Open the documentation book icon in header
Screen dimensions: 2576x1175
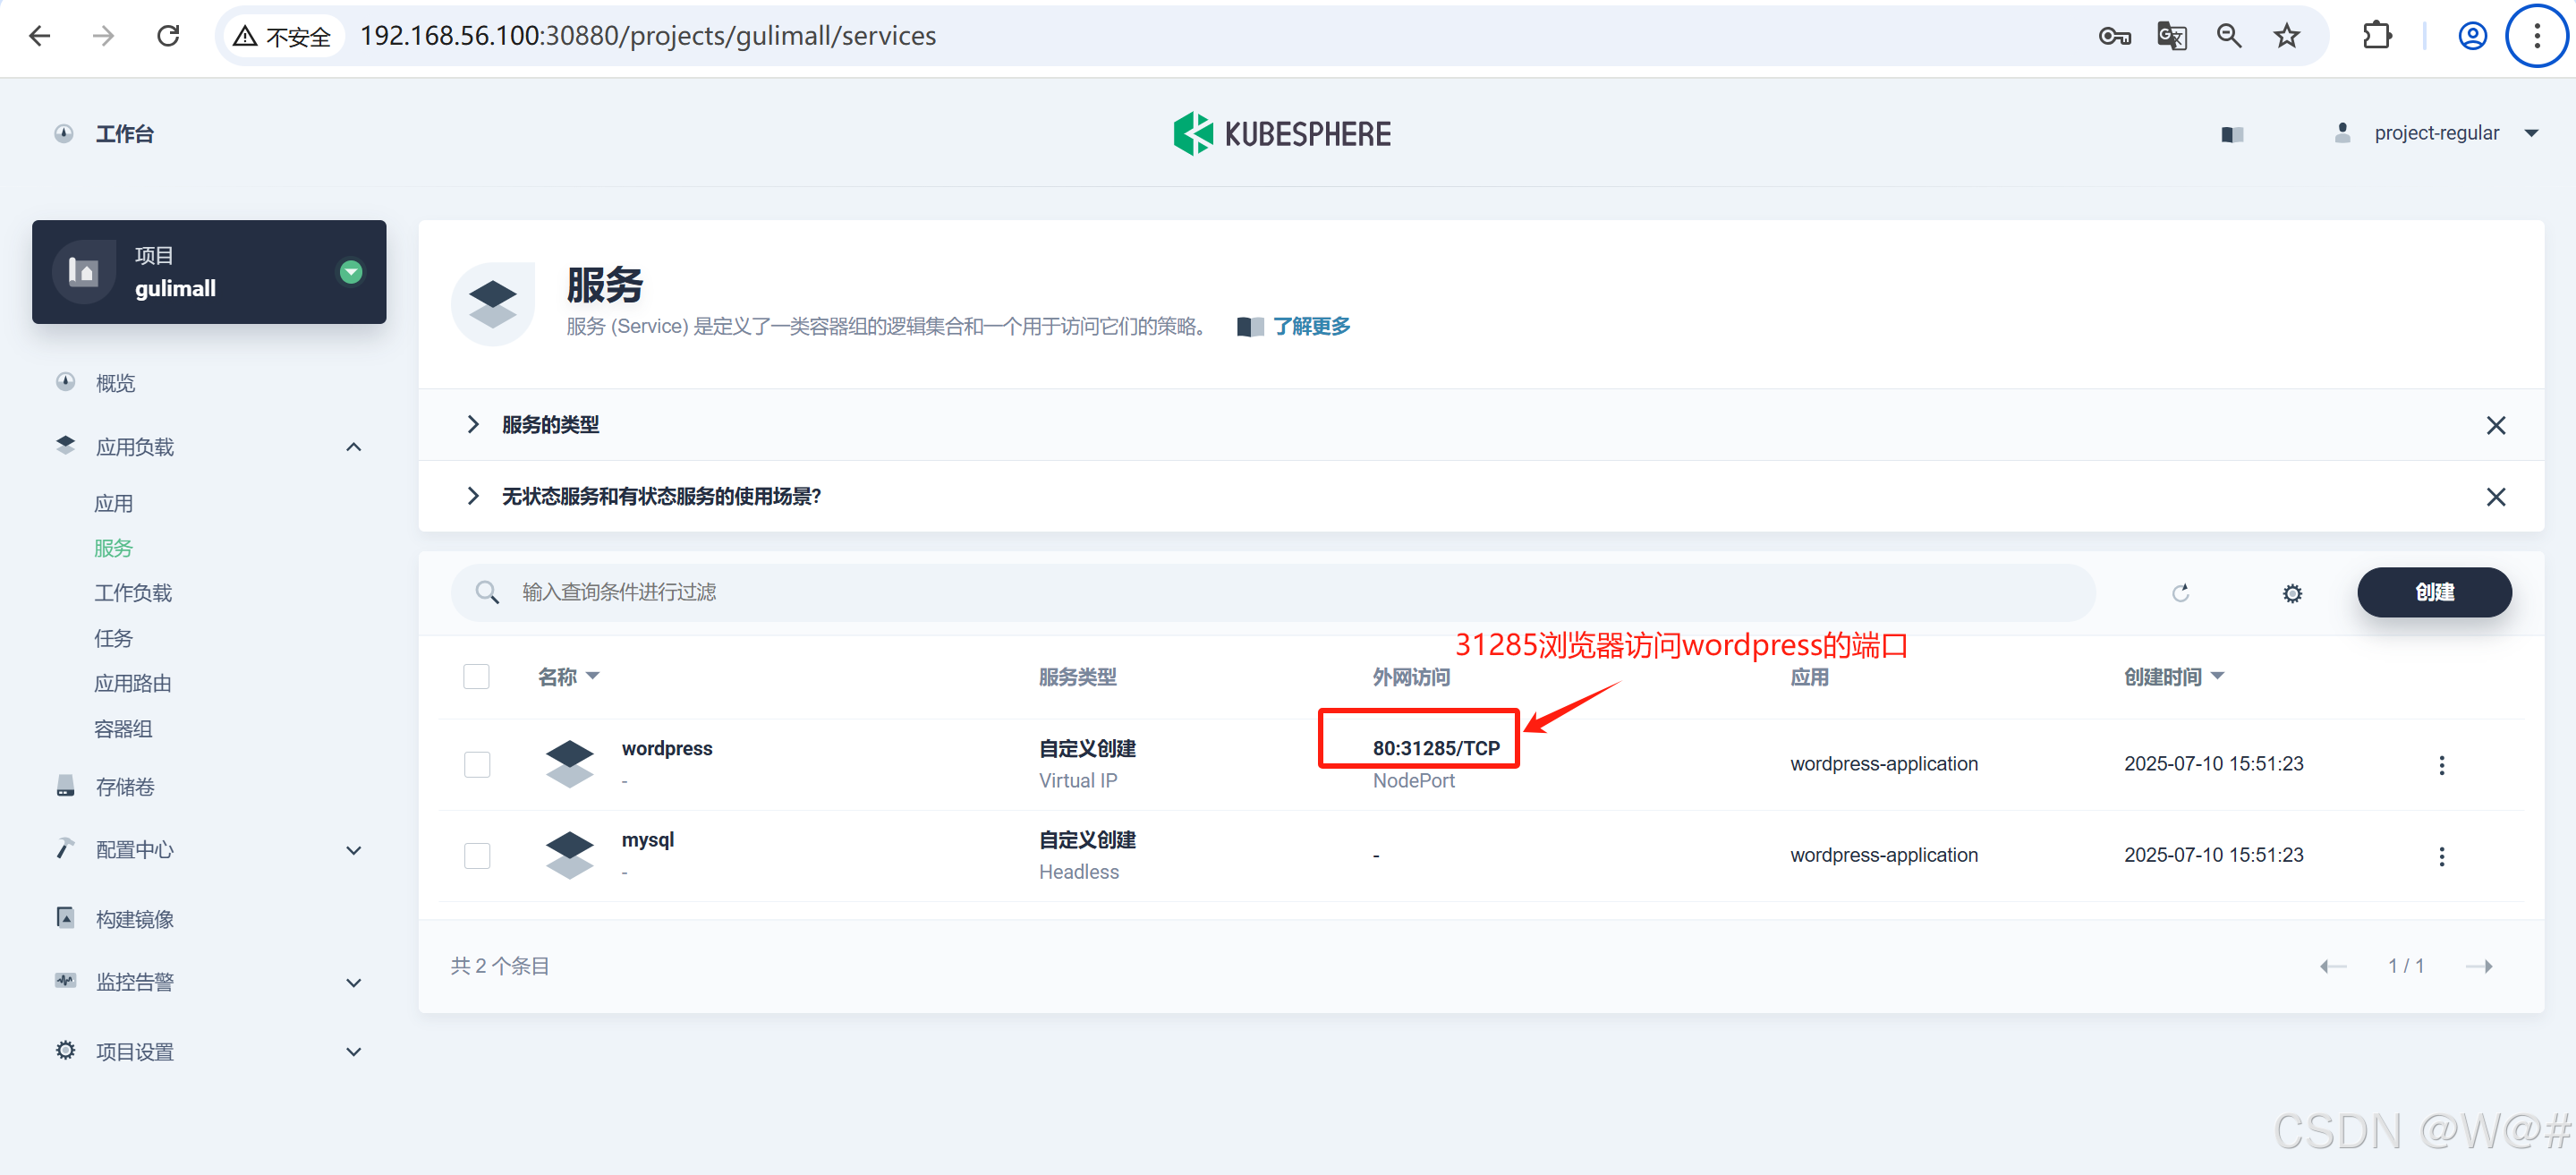[x=2232, y=134]
